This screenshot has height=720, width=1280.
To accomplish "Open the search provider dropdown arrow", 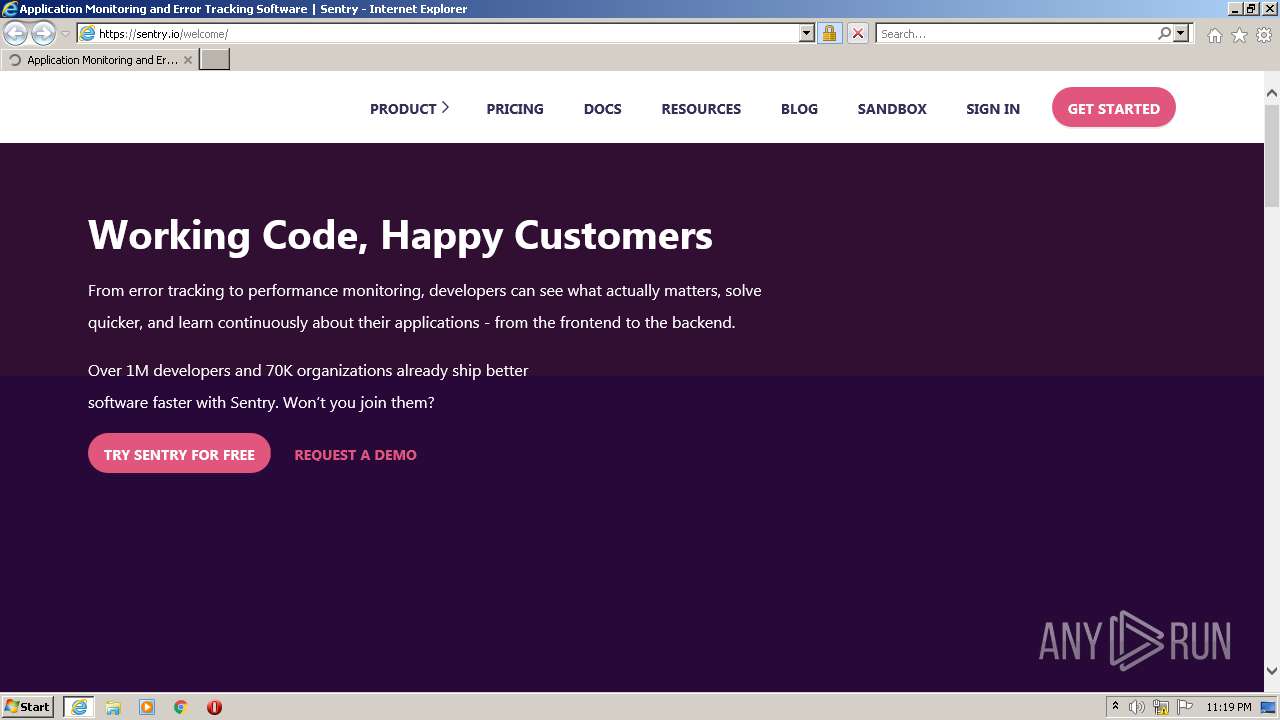I will [1181, 34].
